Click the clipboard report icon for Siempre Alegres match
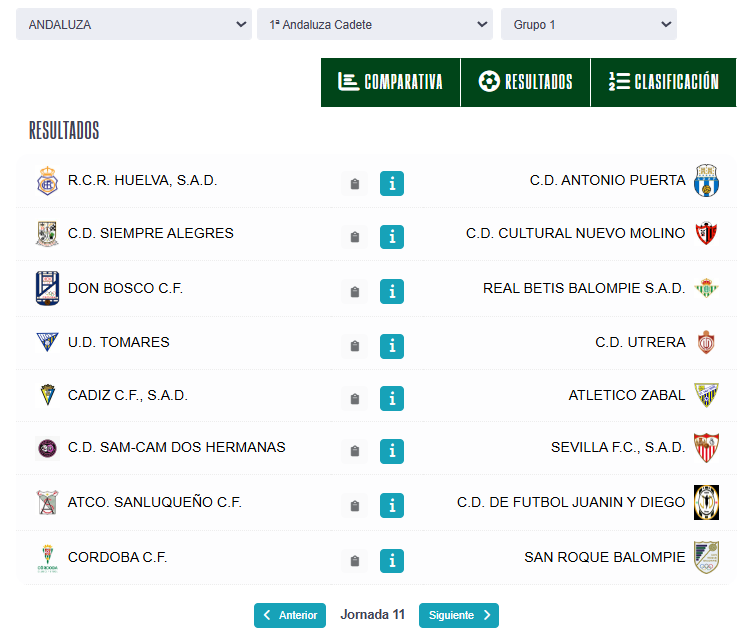This screenshot has height=639, width=751. point(354,237)
